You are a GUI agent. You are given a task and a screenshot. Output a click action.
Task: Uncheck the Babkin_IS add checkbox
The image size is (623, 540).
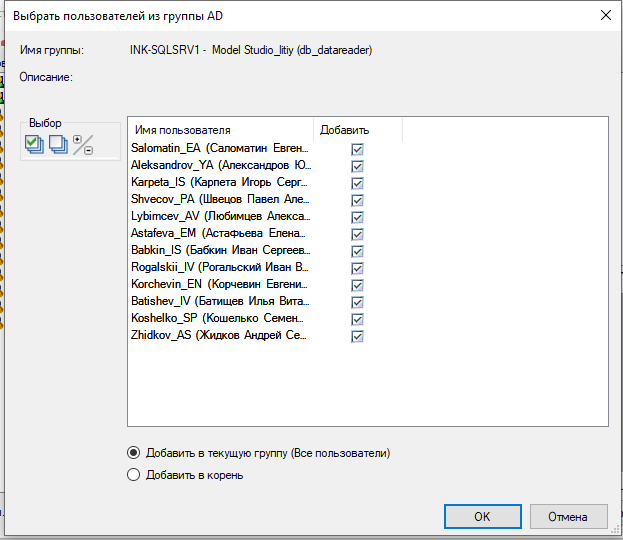(x=357, y=252)
